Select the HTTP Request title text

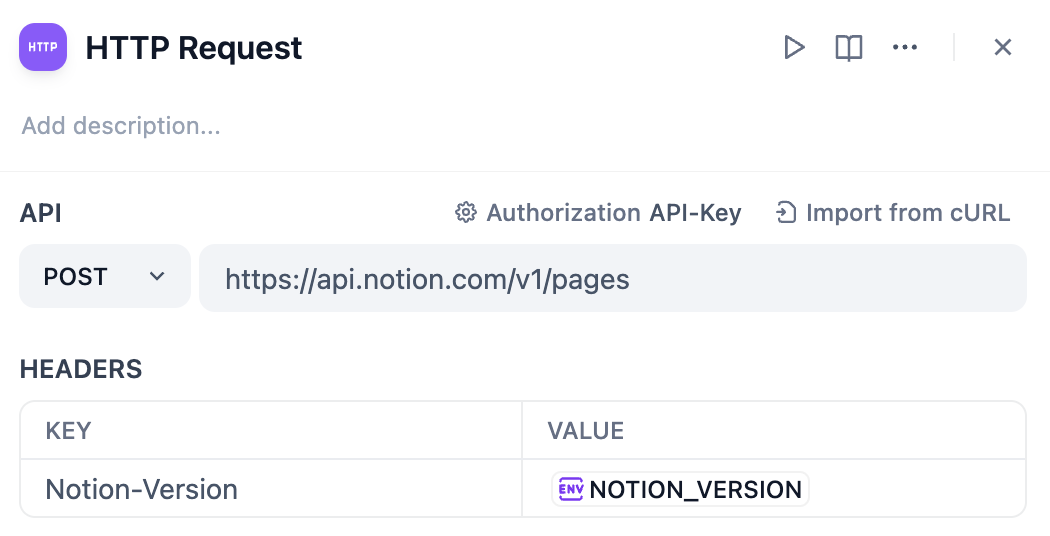point(194,48)
